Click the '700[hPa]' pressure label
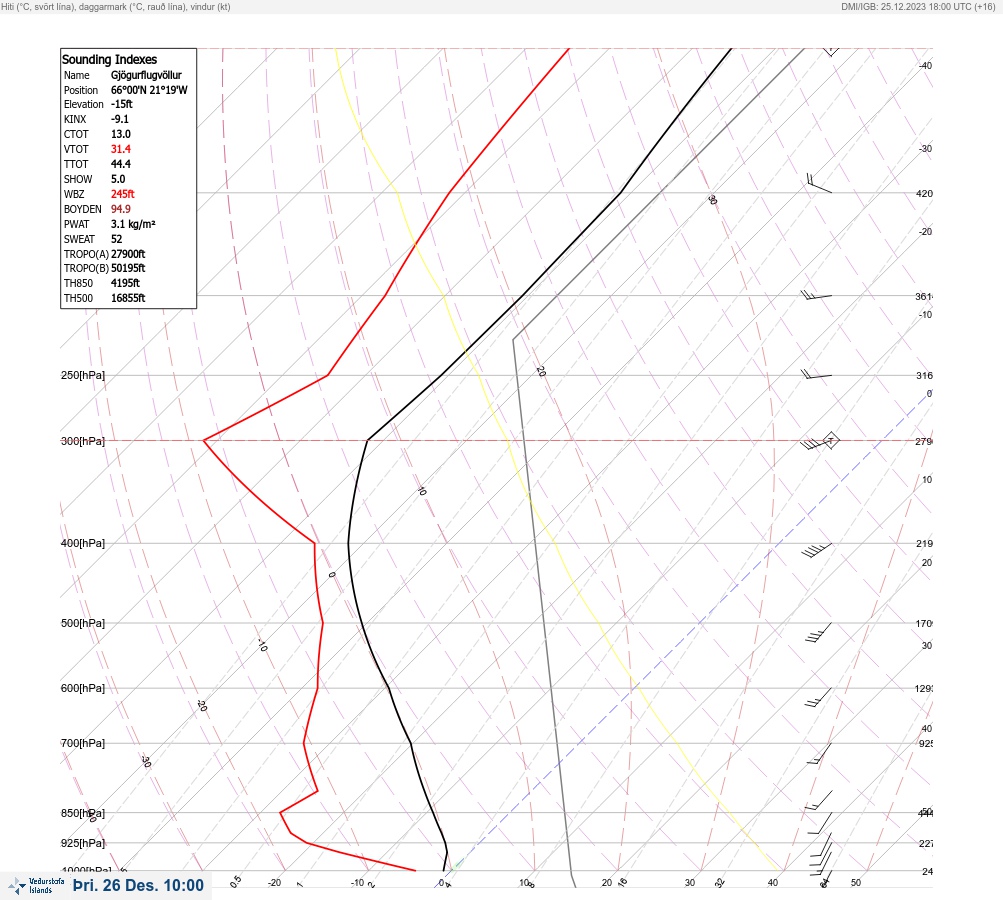1003x900 pixels. [83, 743]
